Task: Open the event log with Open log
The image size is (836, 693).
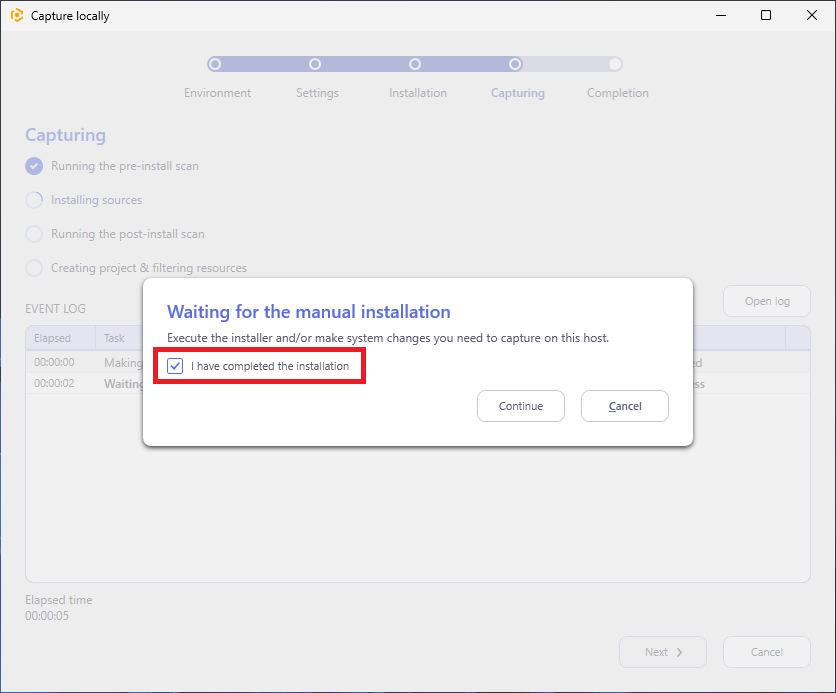Action: click(x=767, y=301)
